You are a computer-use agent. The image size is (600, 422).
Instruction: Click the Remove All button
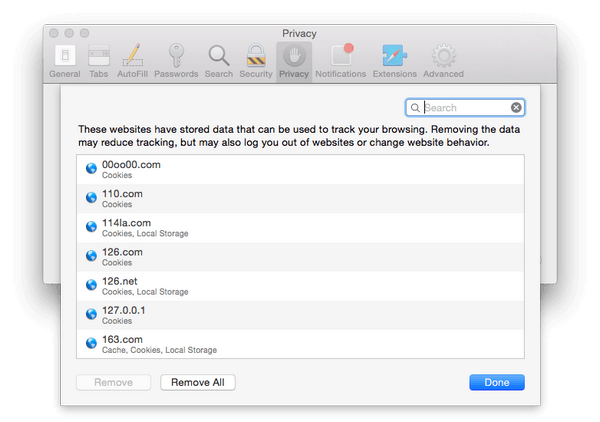pos(198,382)
